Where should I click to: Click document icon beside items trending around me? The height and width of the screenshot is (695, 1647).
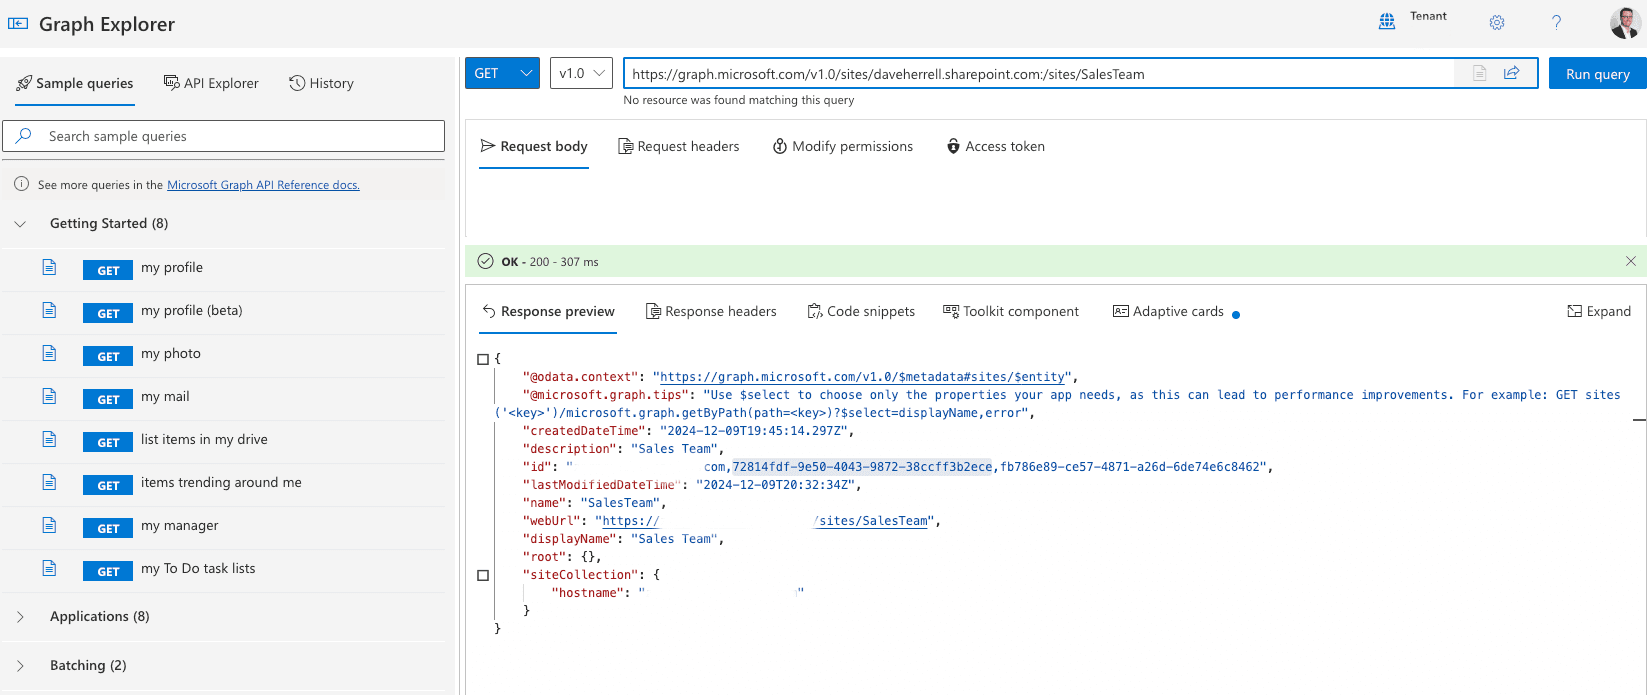(x=49, y=482)
